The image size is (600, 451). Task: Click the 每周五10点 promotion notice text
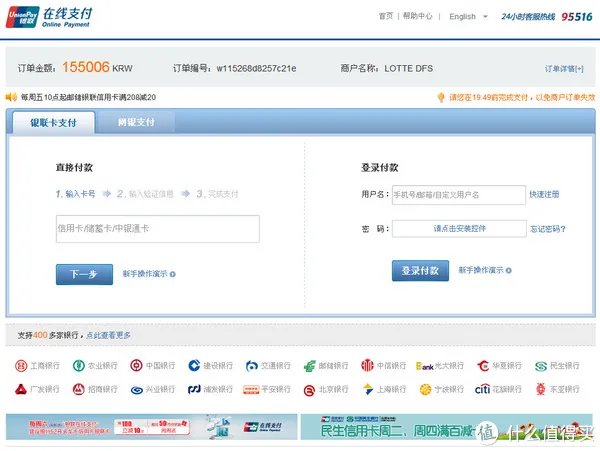(x=88, y=97)
